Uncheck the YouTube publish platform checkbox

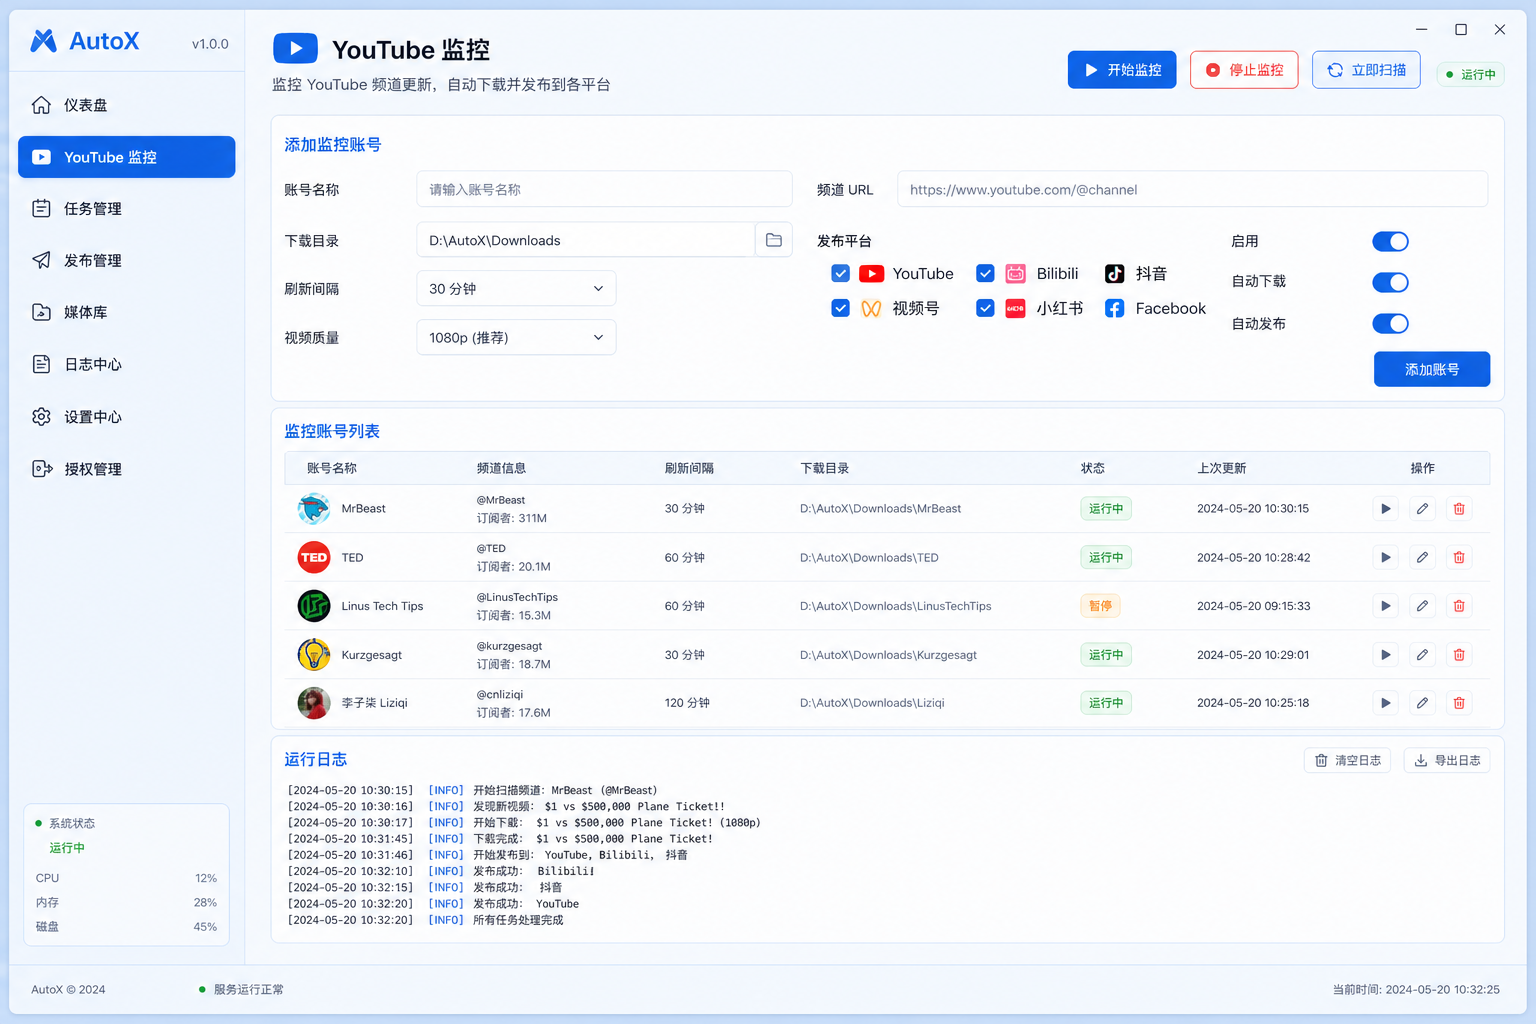click(x=841, y=274)
